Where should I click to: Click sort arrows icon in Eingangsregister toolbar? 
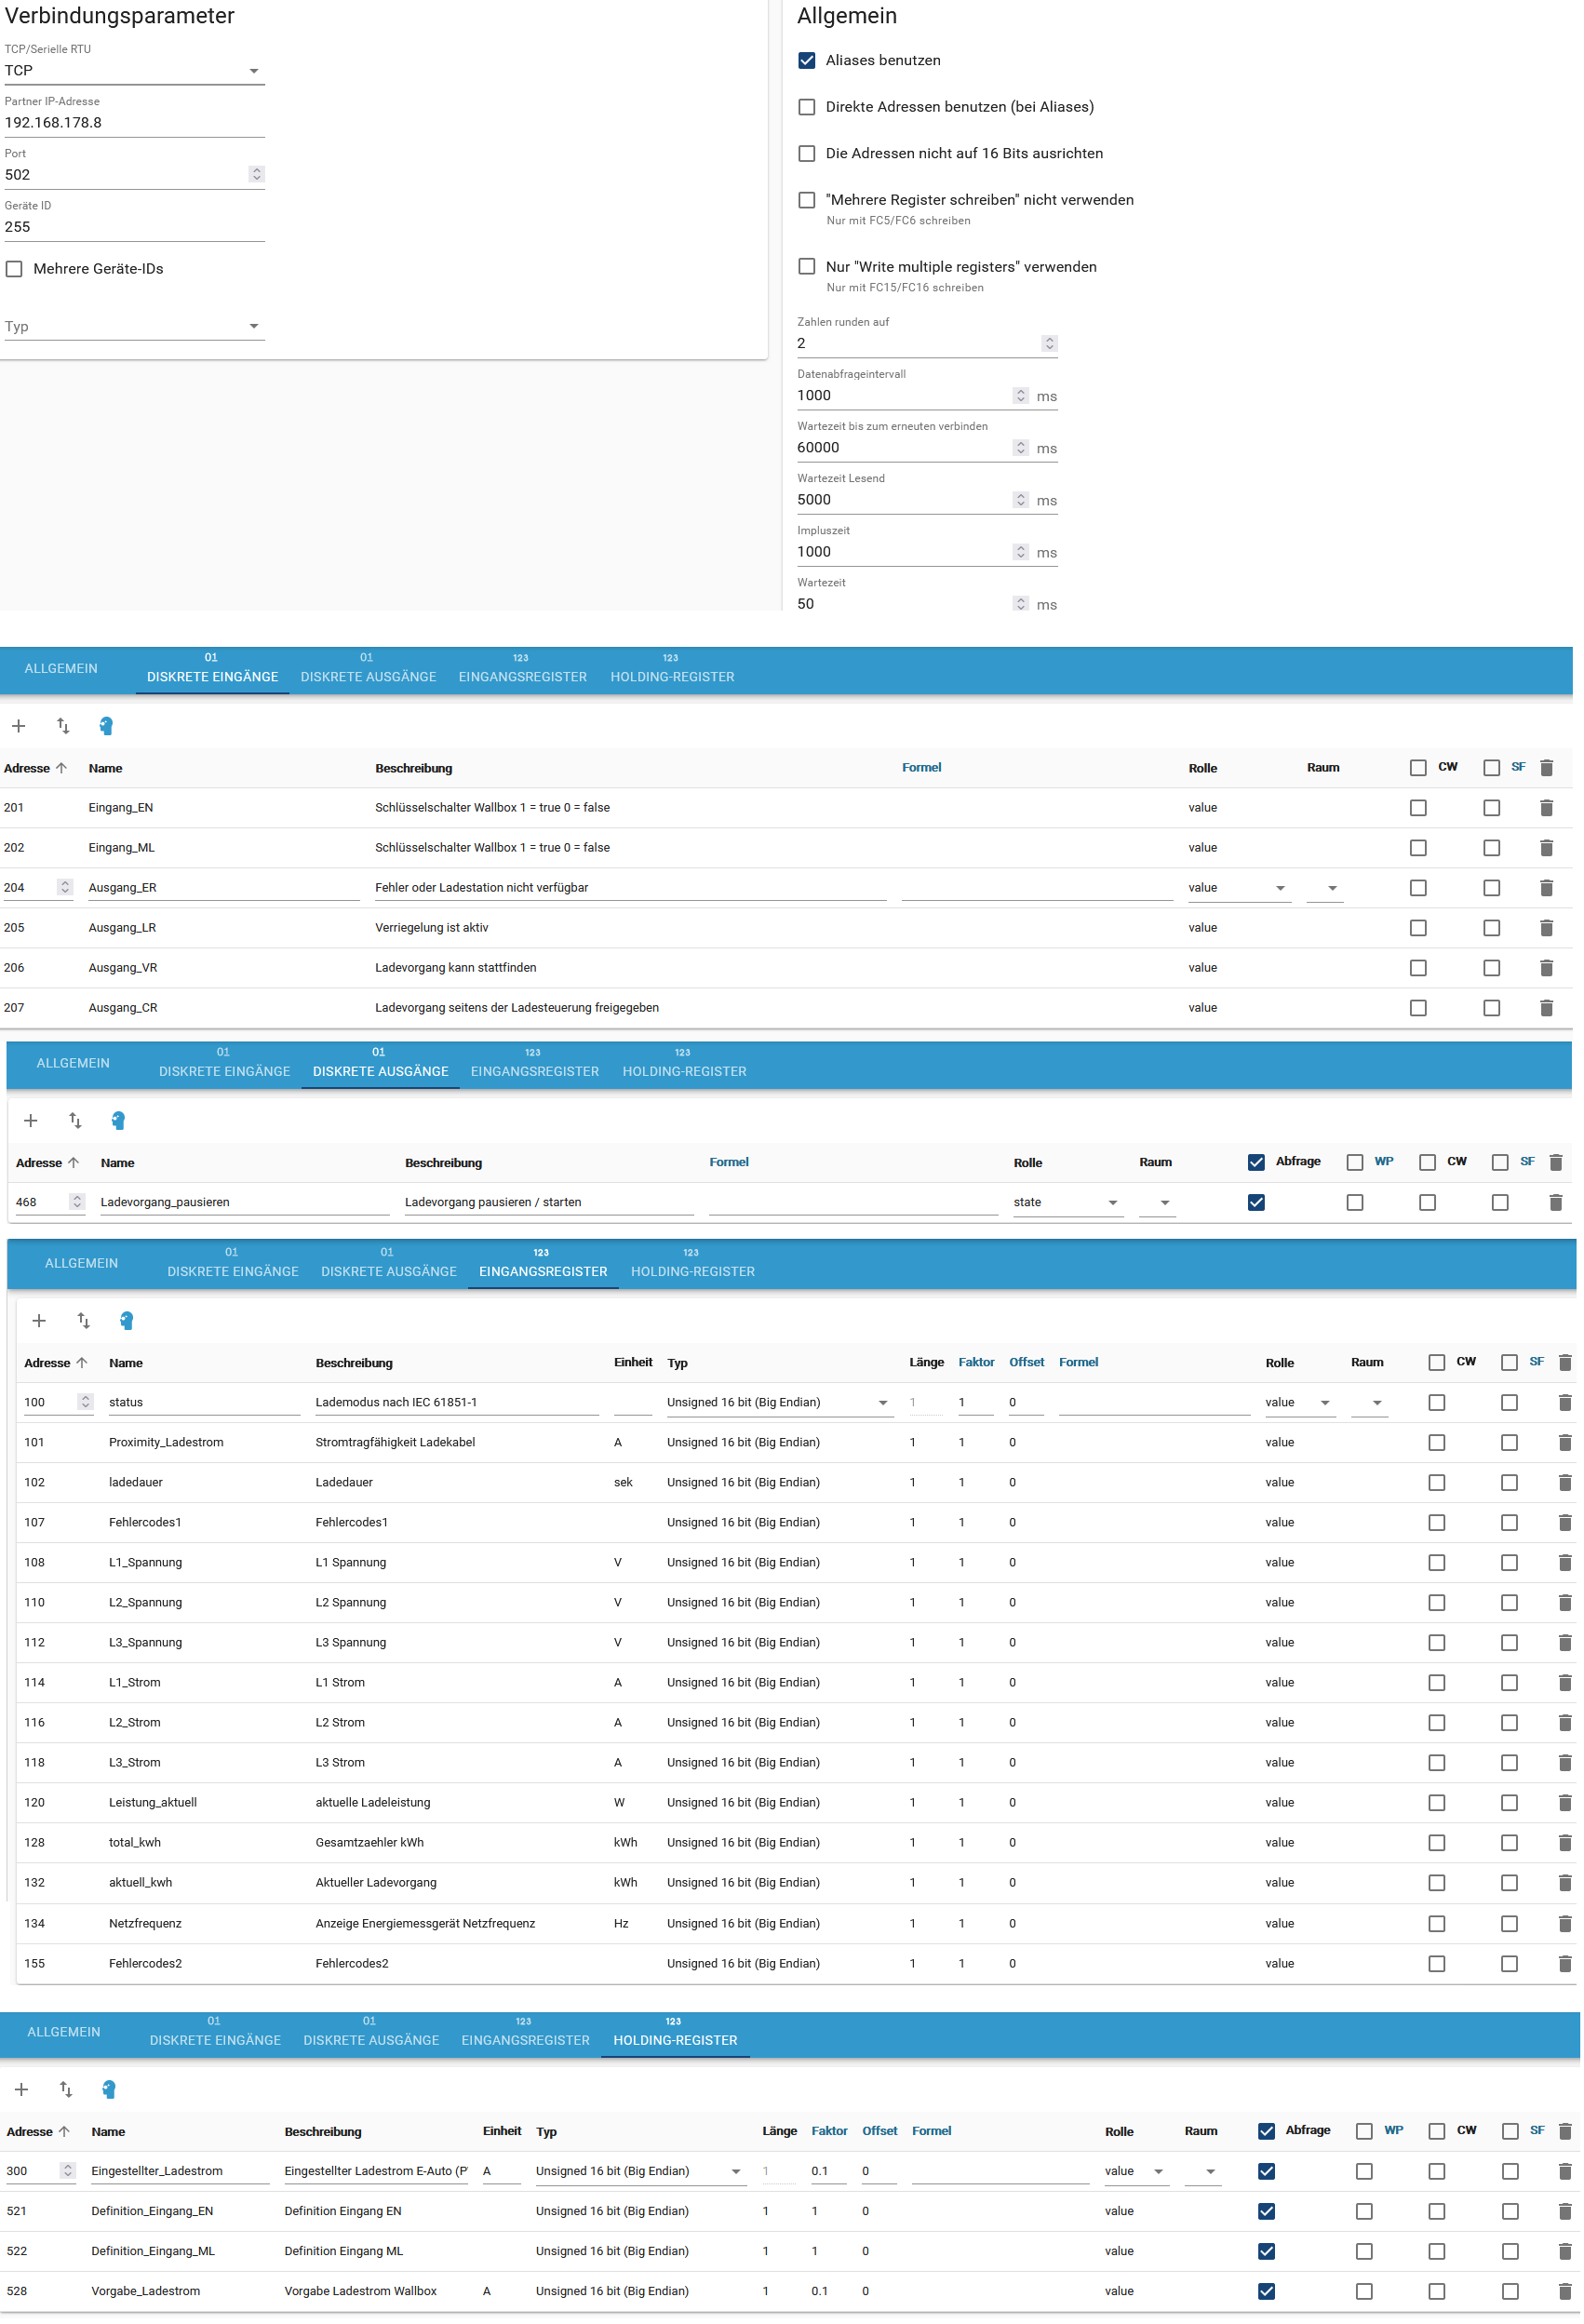83,1321
